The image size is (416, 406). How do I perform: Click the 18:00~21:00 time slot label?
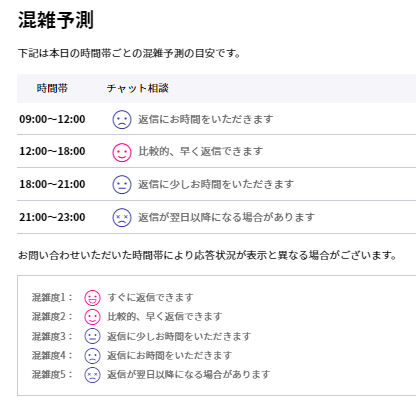tap(52, 184)
